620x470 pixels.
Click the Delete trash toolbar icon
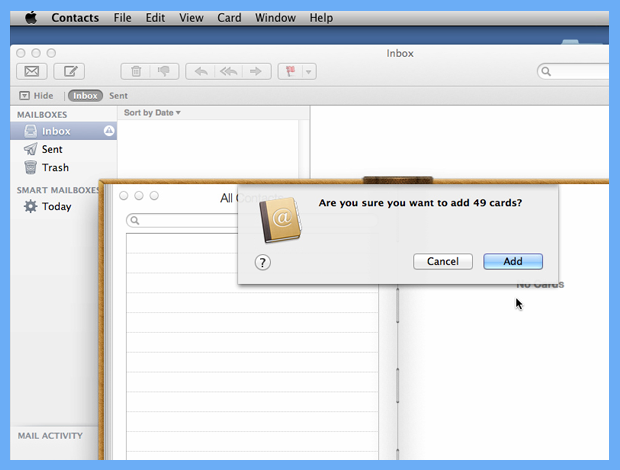(136, 72)
